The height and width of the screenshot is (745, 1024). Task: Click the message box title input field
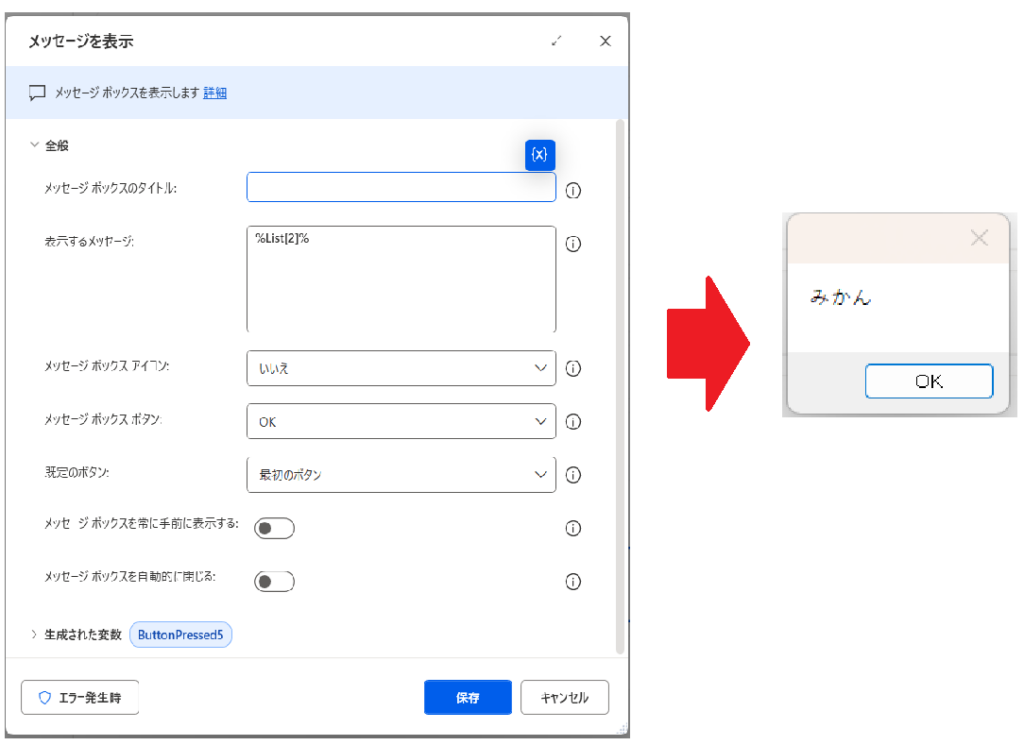[400, 188]
